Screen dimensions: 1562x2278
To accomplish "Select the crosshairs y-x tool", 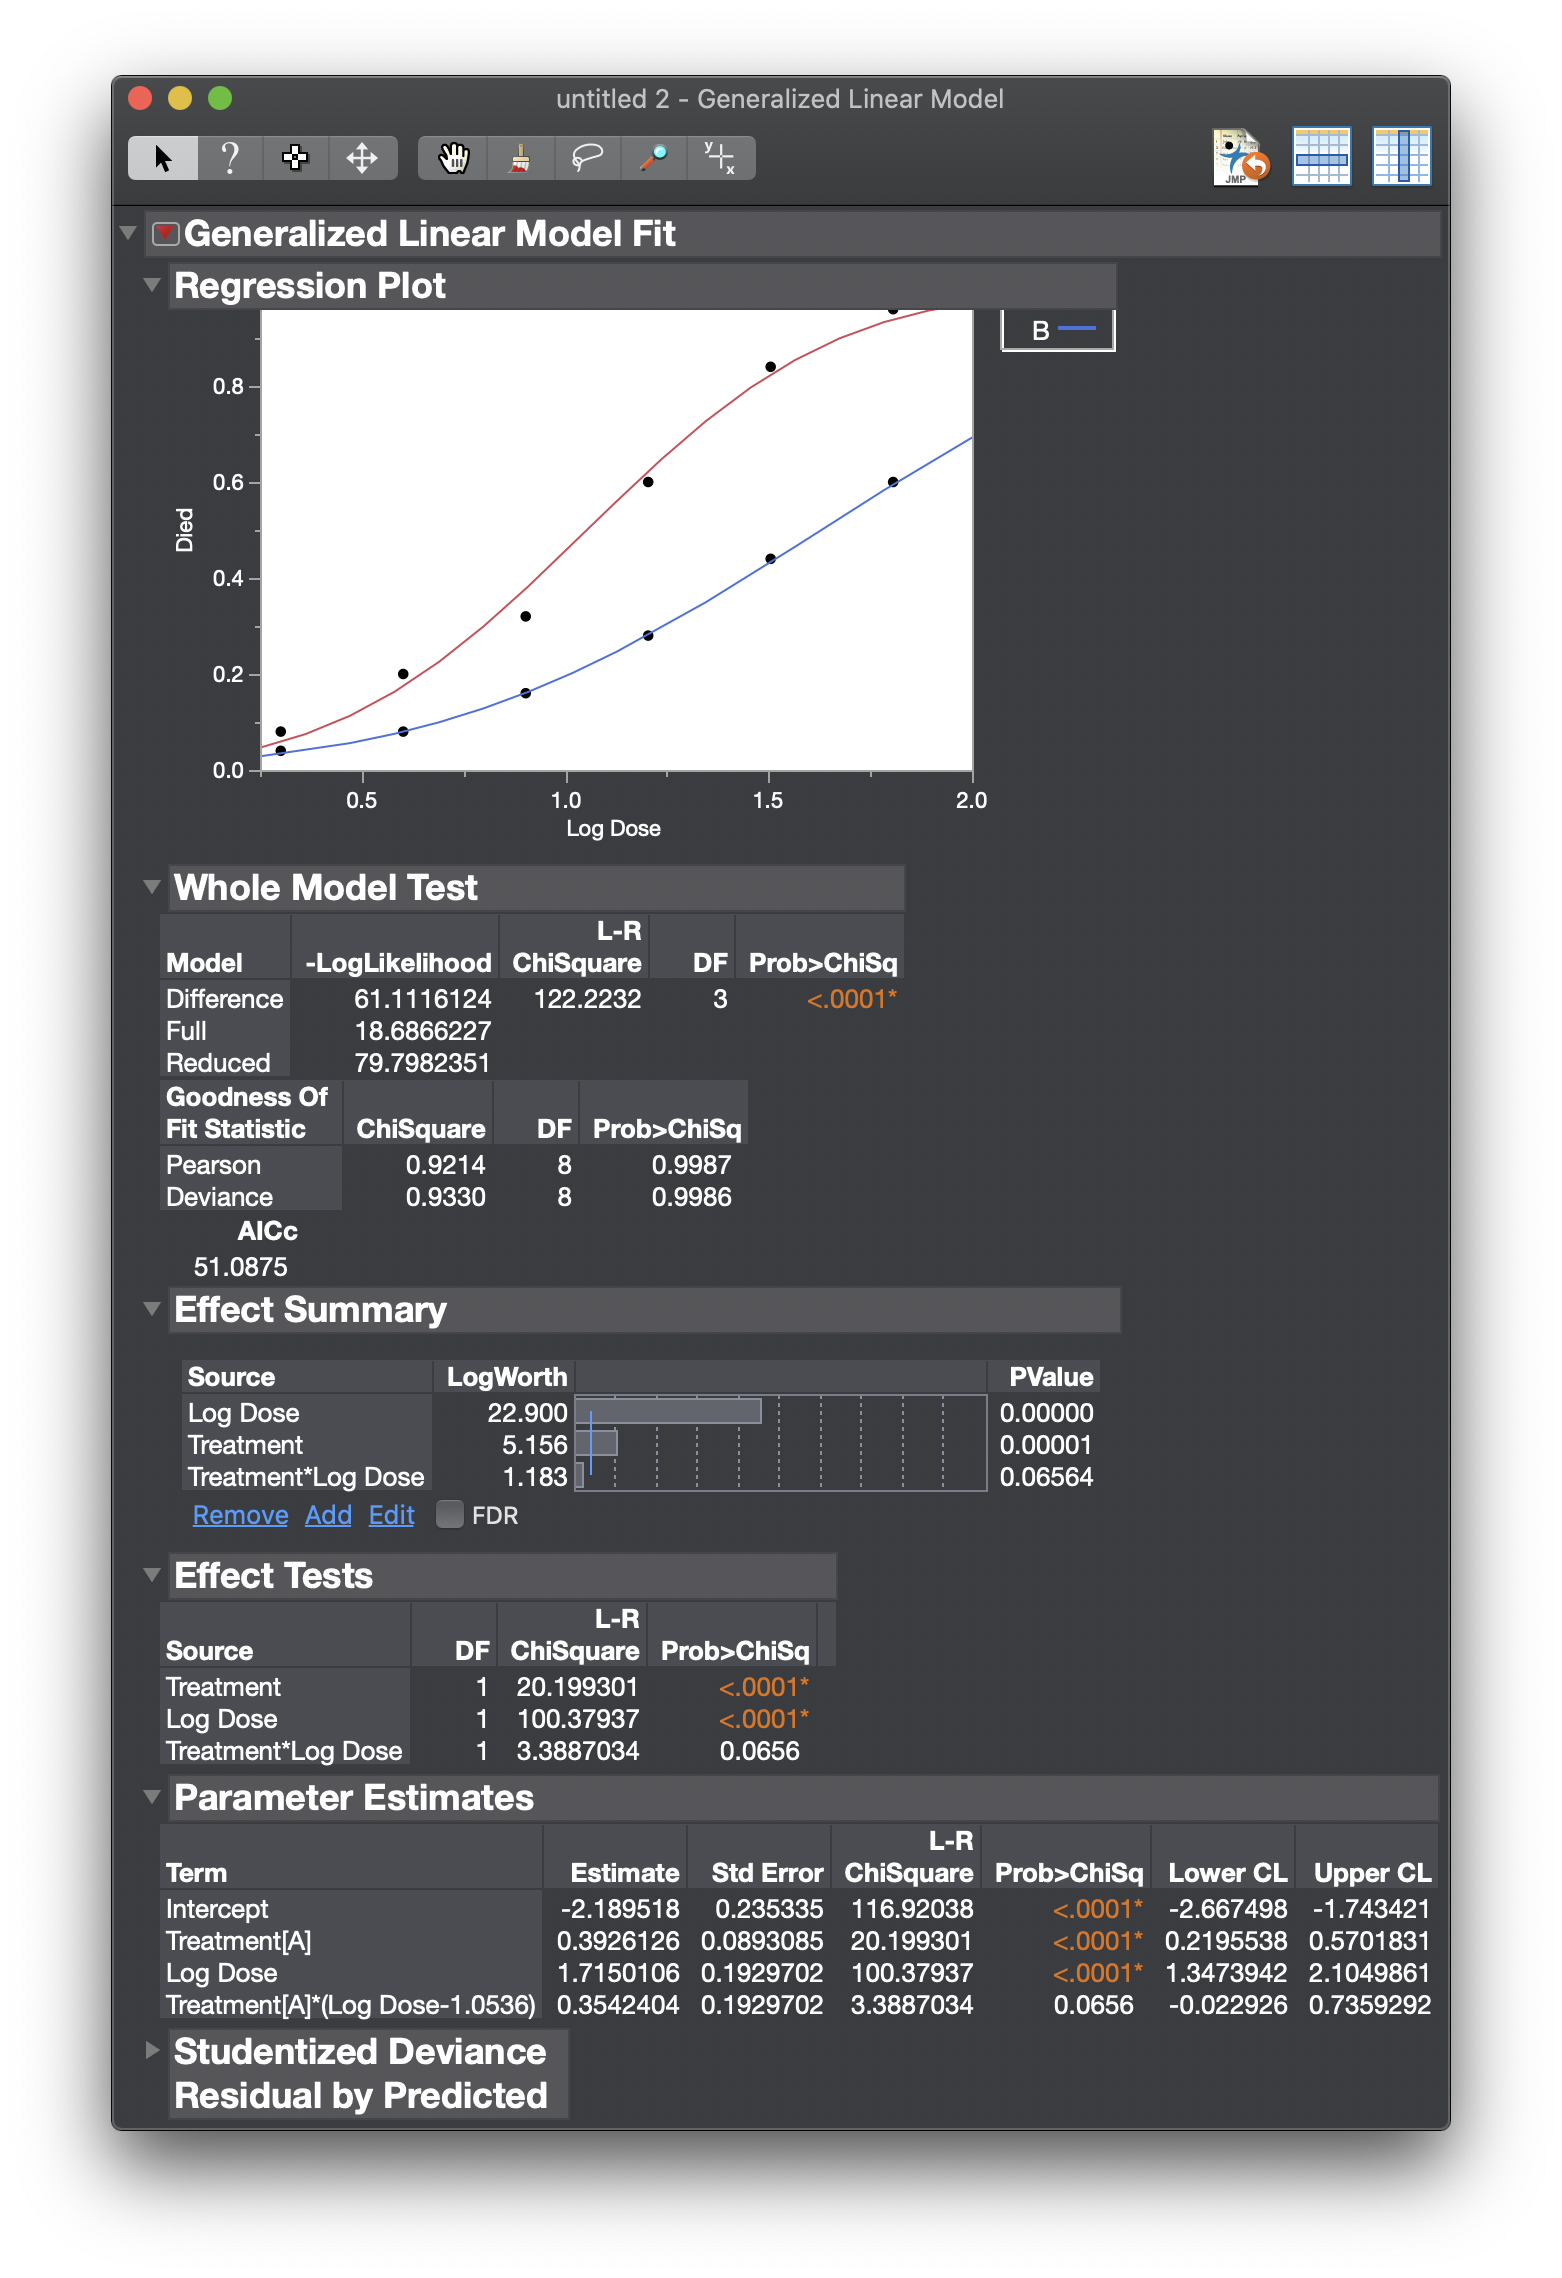I will (x=720, y=158).
